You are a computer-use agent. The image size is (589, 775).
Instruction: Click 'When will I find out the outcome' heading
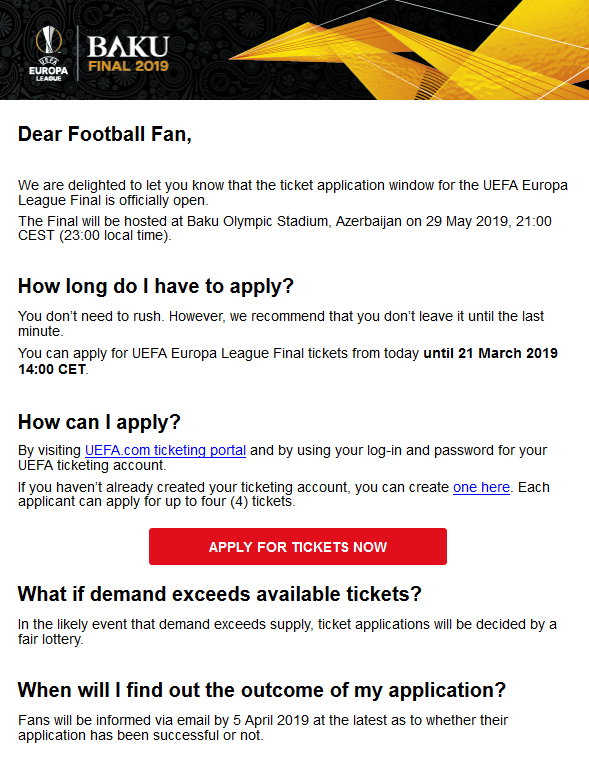point(262,690)
